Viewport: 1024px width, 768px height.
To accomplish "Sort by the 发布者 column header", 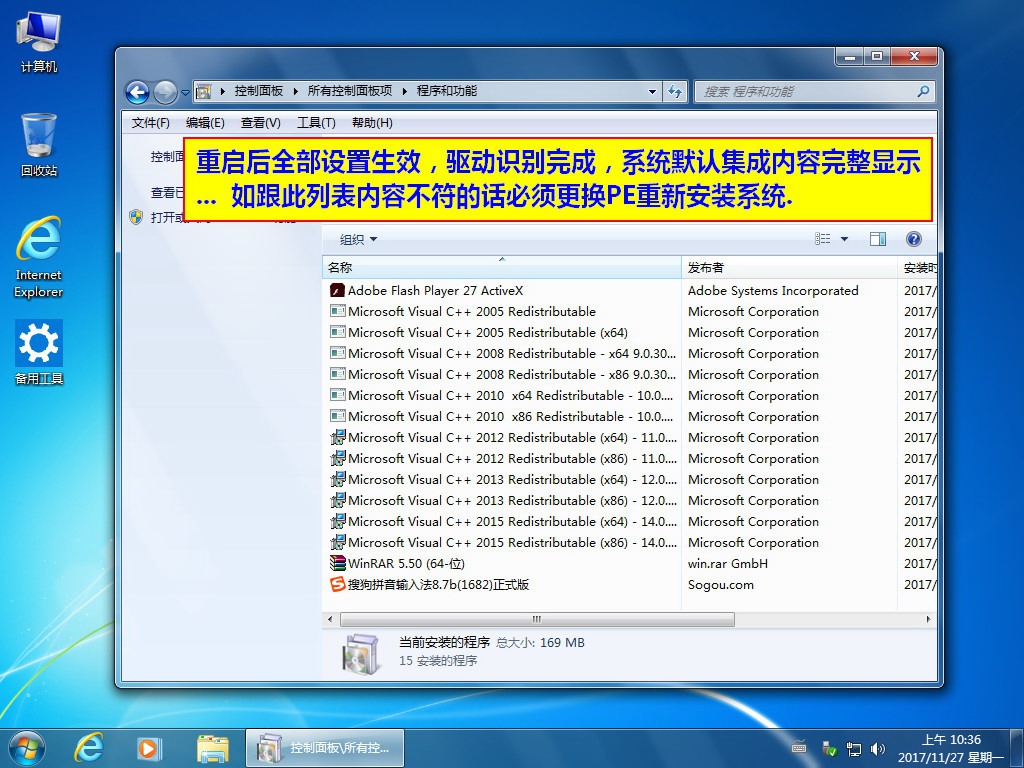I will coord(789,267).
